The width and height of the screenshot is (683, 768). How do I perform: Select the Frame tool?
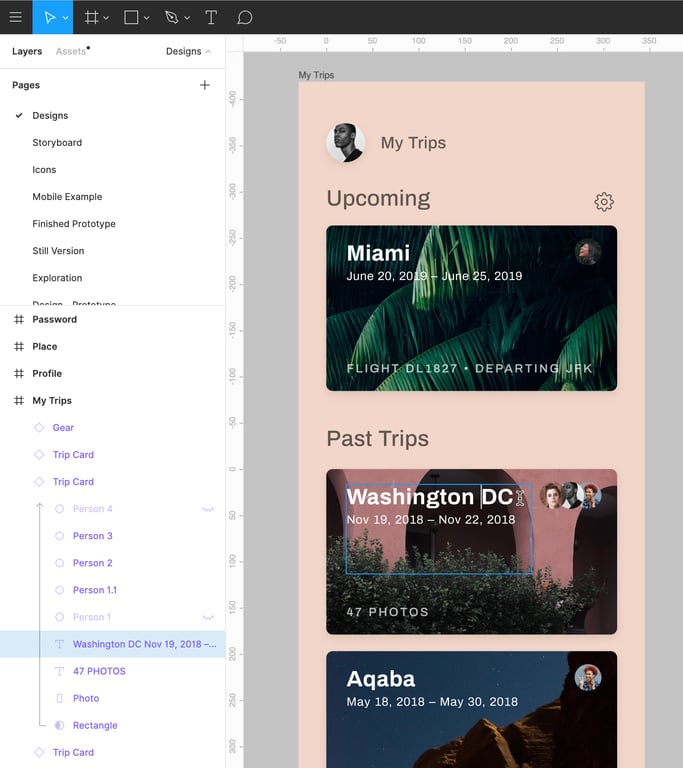[x=91, y=17]
